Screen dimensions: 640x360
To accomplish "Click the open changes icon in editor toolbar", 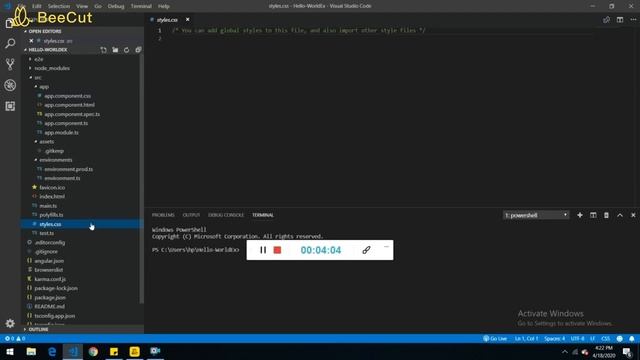I will [607, 20].
